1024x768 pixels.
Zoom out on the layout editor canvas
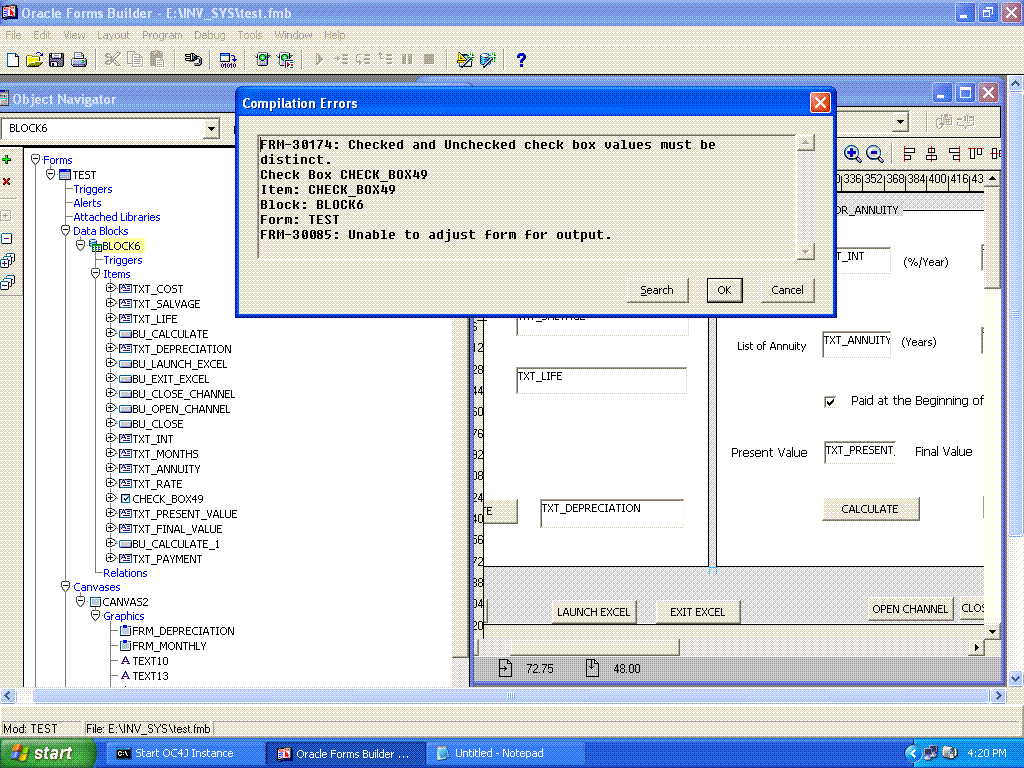pyautogui.click(x=874, y=154)
